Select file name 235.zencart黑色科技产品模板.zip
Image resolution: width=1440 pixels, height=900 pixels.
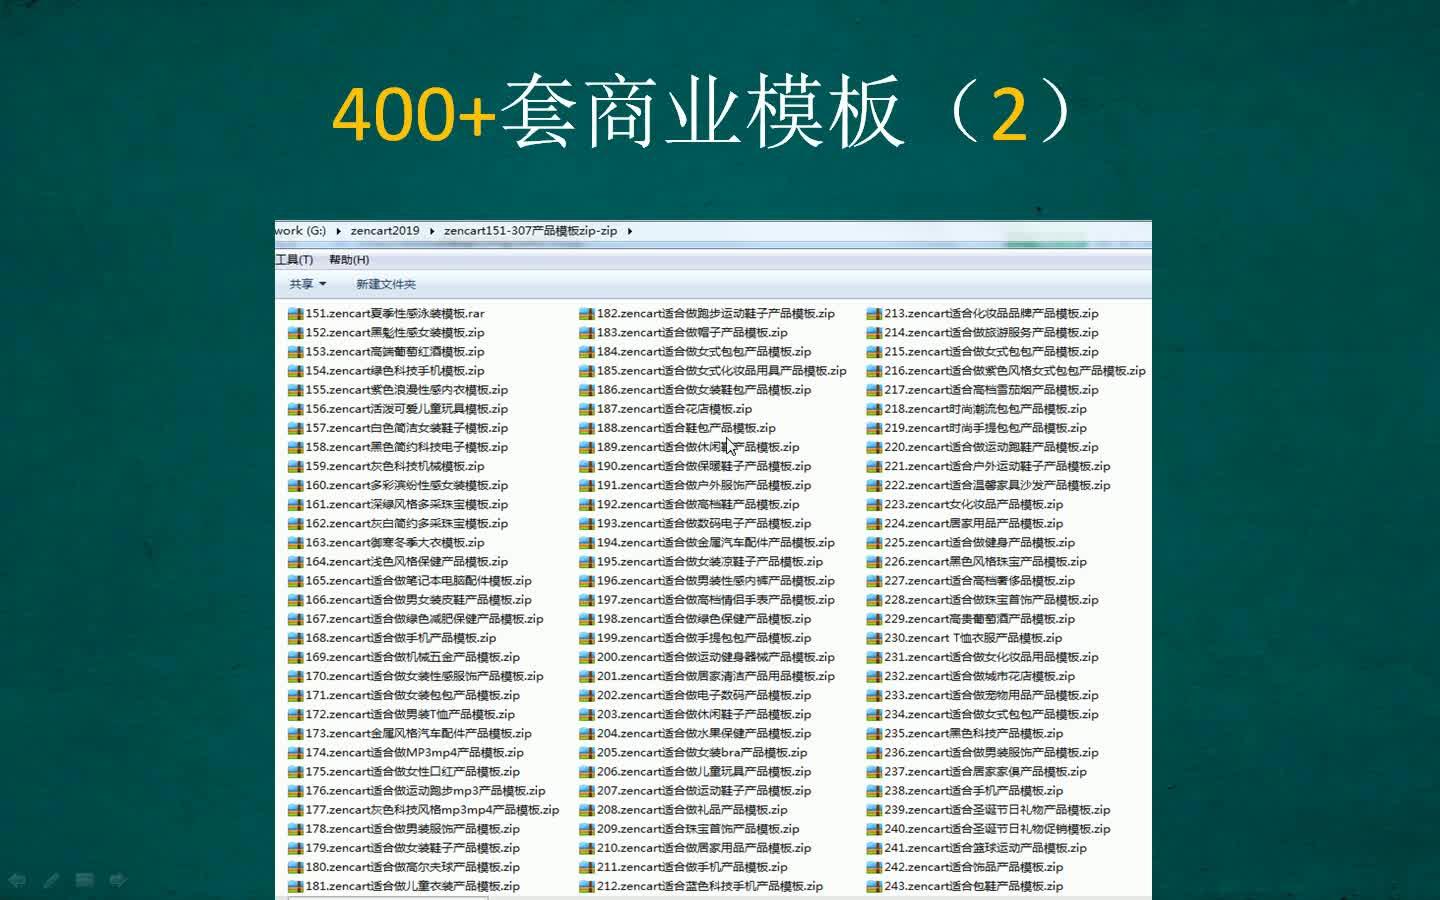click(x=973, y=734)
